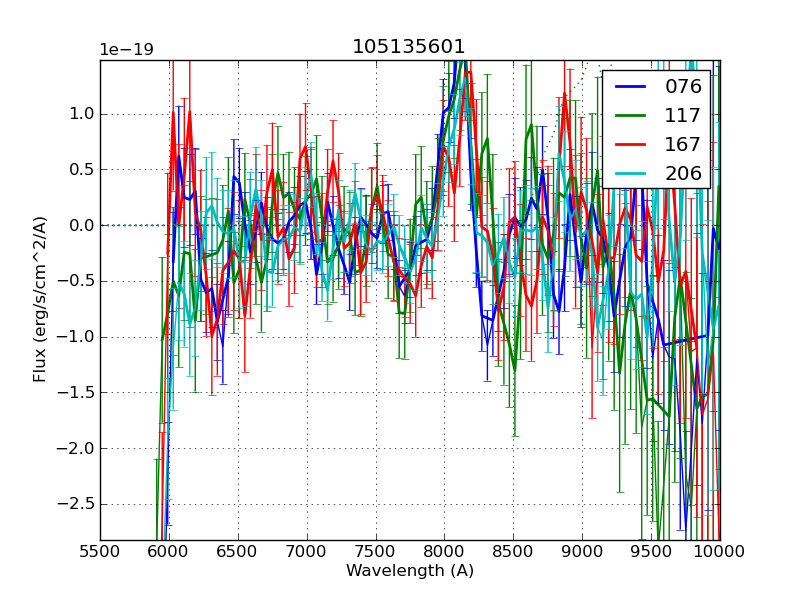Click the 5500 x-axis tick label
800x600 pixels.
tap(100, 550)
